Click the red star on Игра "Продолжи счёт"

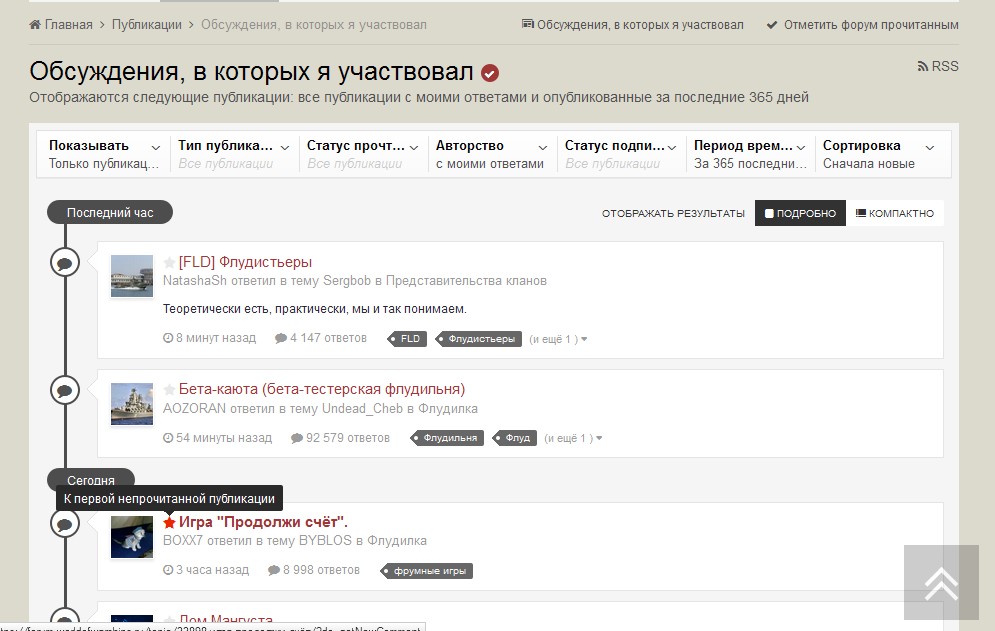[170, 522]
